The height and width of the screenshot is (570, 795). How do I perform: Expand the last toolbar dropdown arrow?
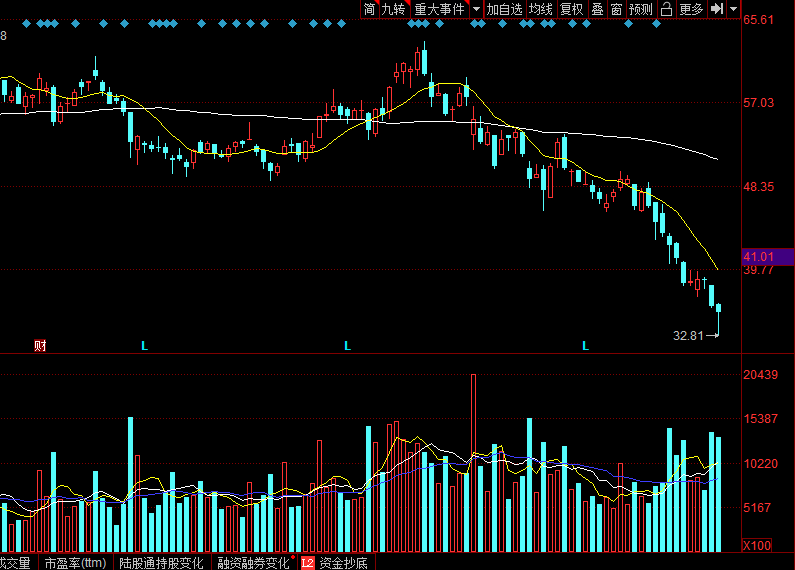733,9
